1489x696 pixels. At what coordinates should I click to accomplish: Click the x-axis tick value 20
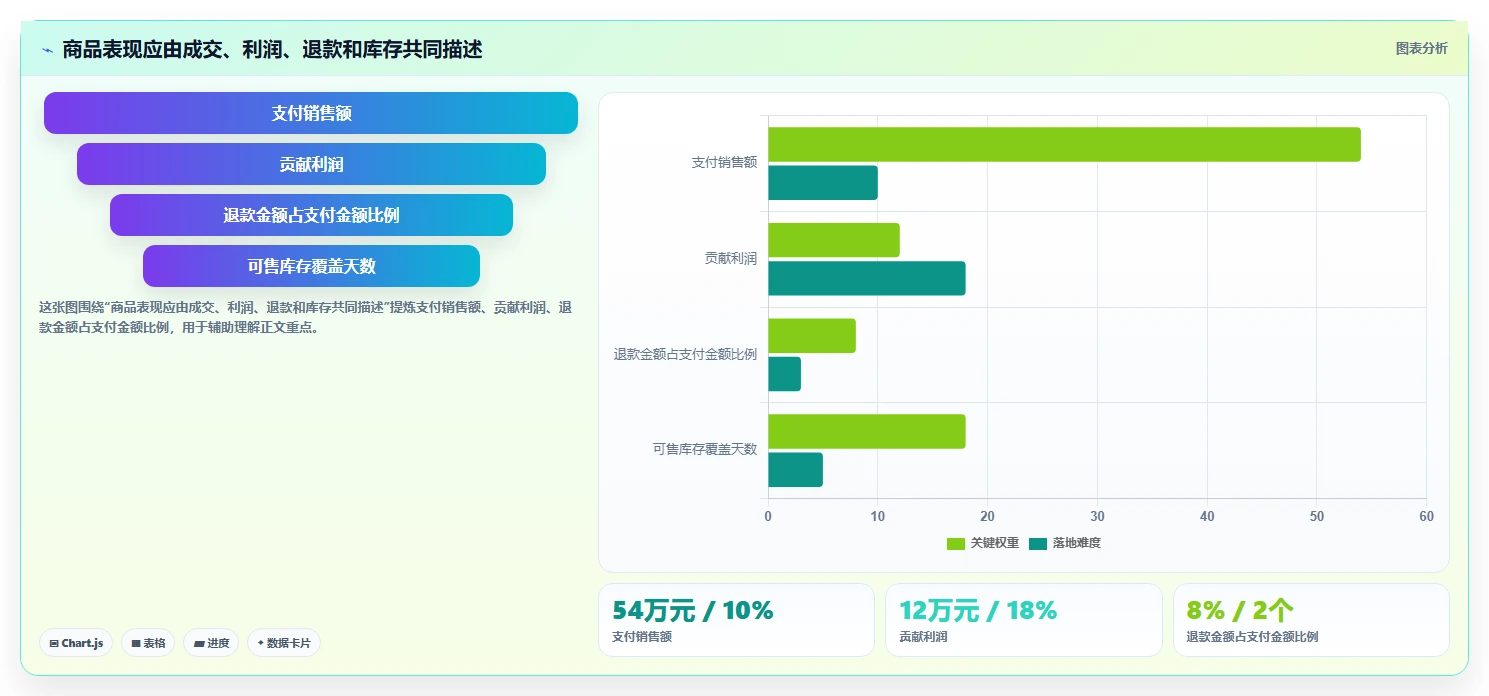click(987, 517)
